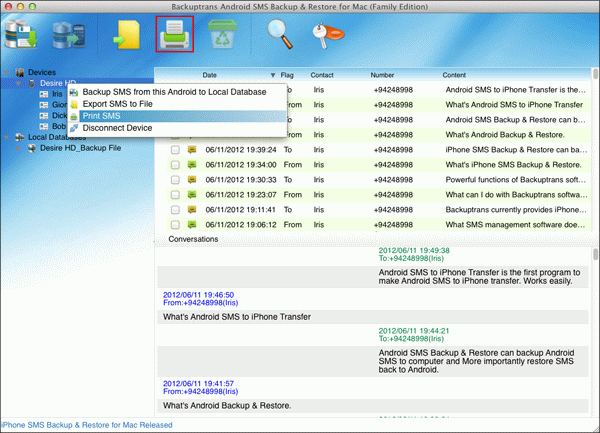Click yellow sent-message icon on 19:11:41 row
This screenshot has width=600, height=433.
(192, 210)
